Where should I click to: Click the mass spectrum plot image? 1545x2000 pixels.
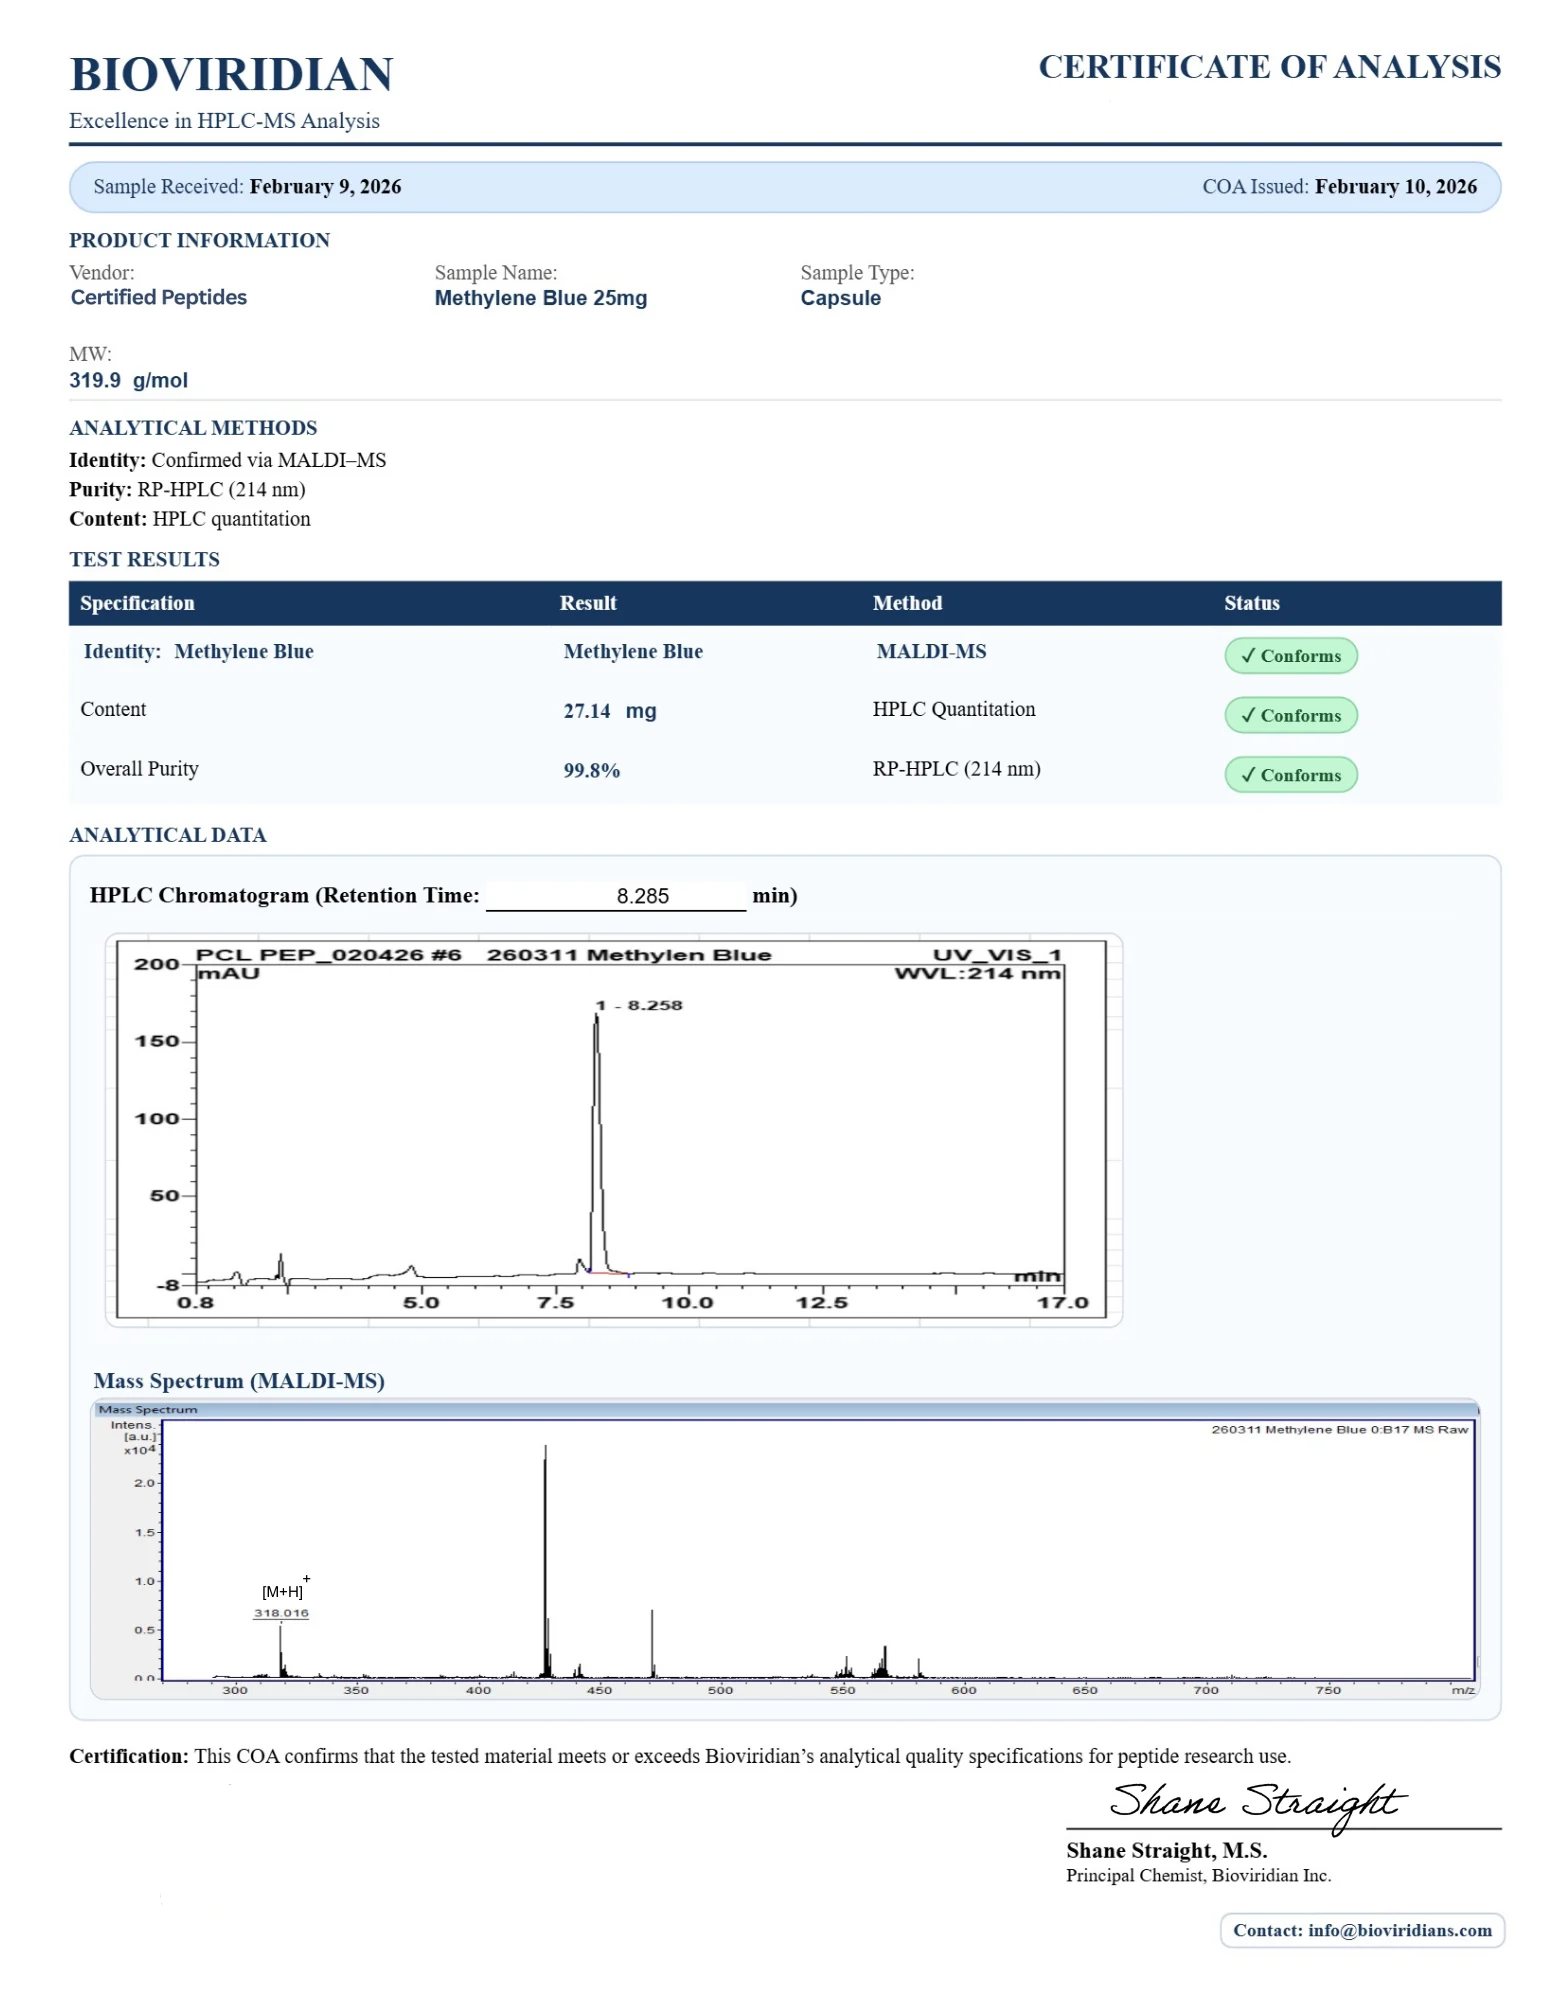784,1549
